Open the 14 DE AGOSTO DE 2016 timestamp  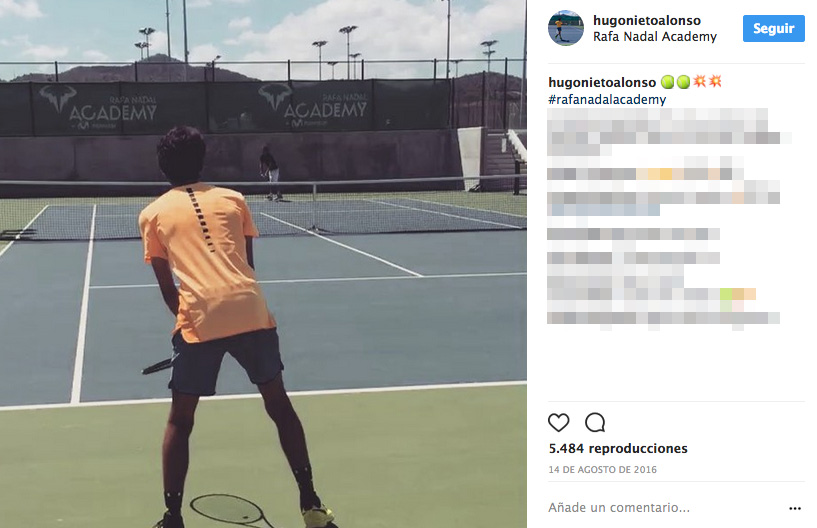pyautogui.click(x=602, y=470)
